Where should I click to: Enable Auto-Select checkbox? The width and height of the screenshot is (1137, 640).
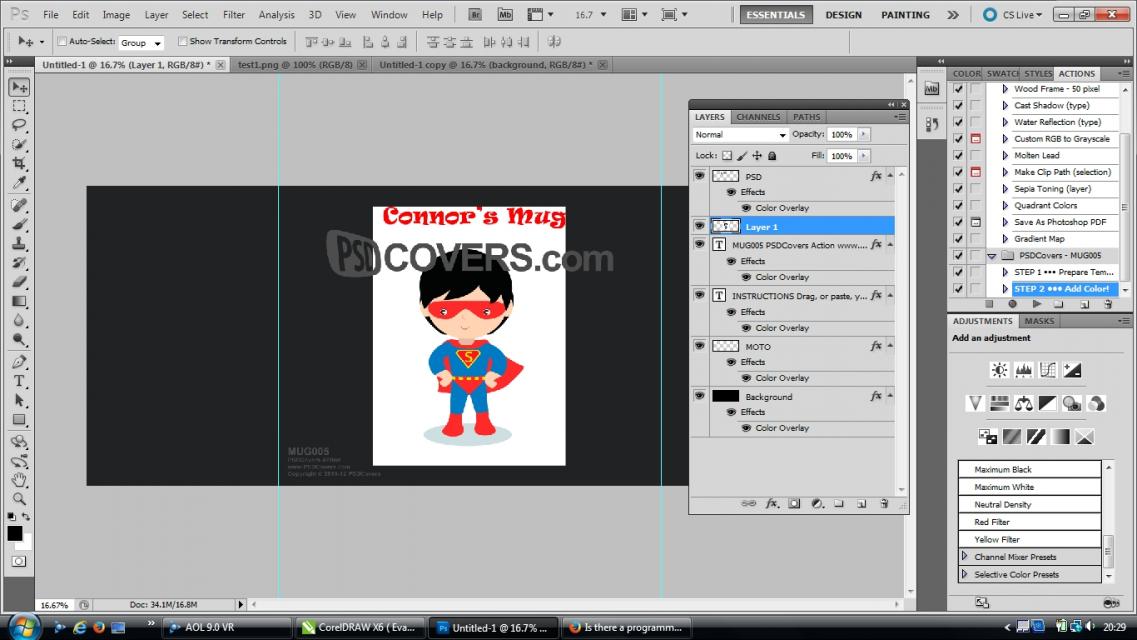click(x=62, y=41)
